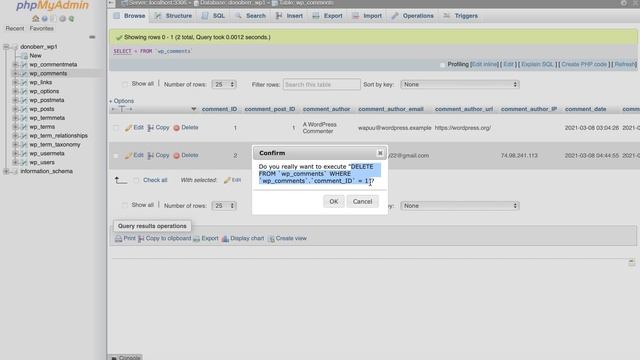The height and width of the screenshot is (360, 640).
Task: Expand the + Options link above table
Action: (x=122, y=101)
